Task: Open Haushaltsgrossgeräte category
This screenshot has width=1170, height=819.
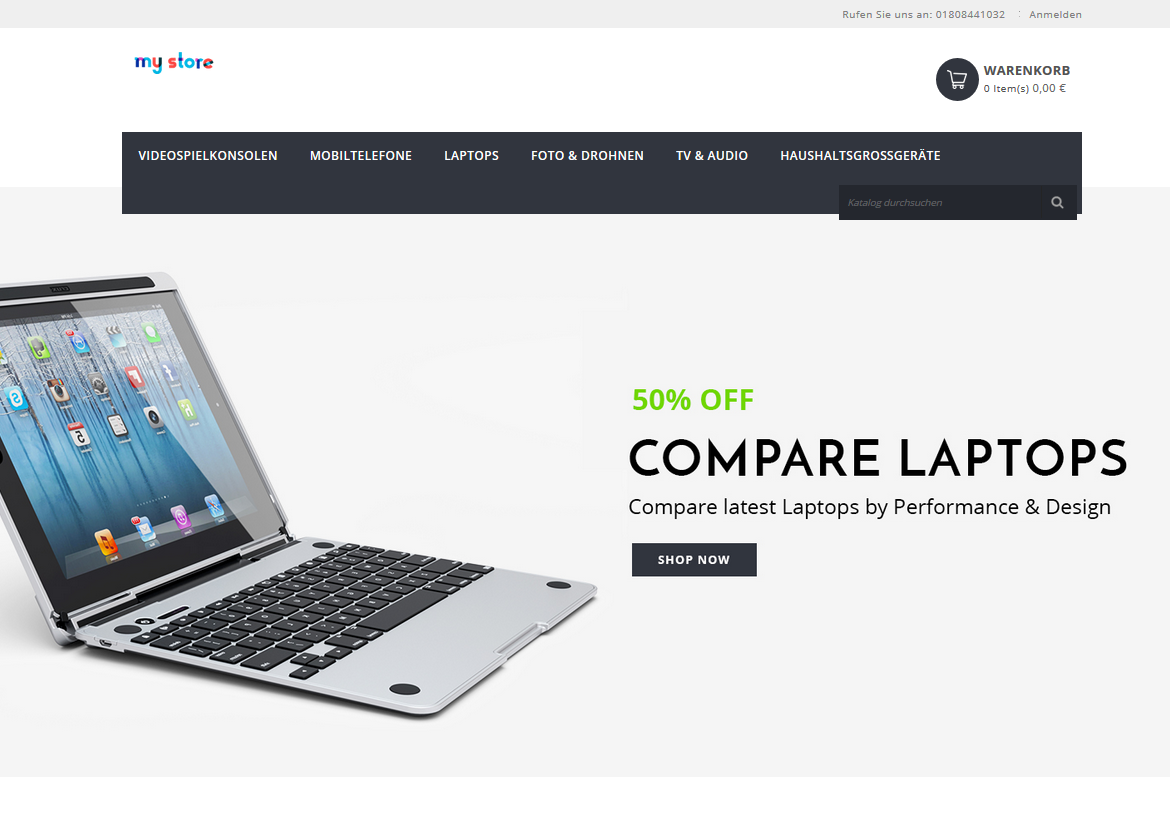Action: tap(860, 155)
